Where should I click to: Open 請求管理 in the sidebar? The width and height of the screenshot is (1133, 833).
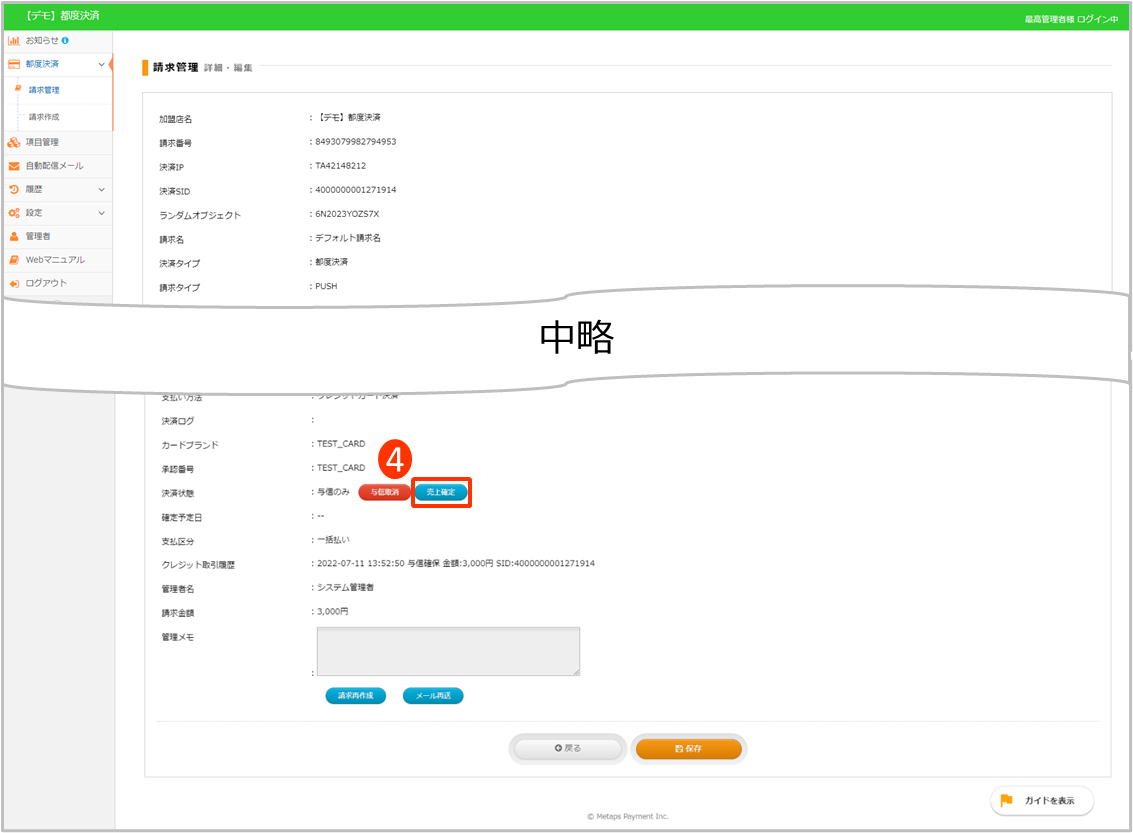point(44,90)
